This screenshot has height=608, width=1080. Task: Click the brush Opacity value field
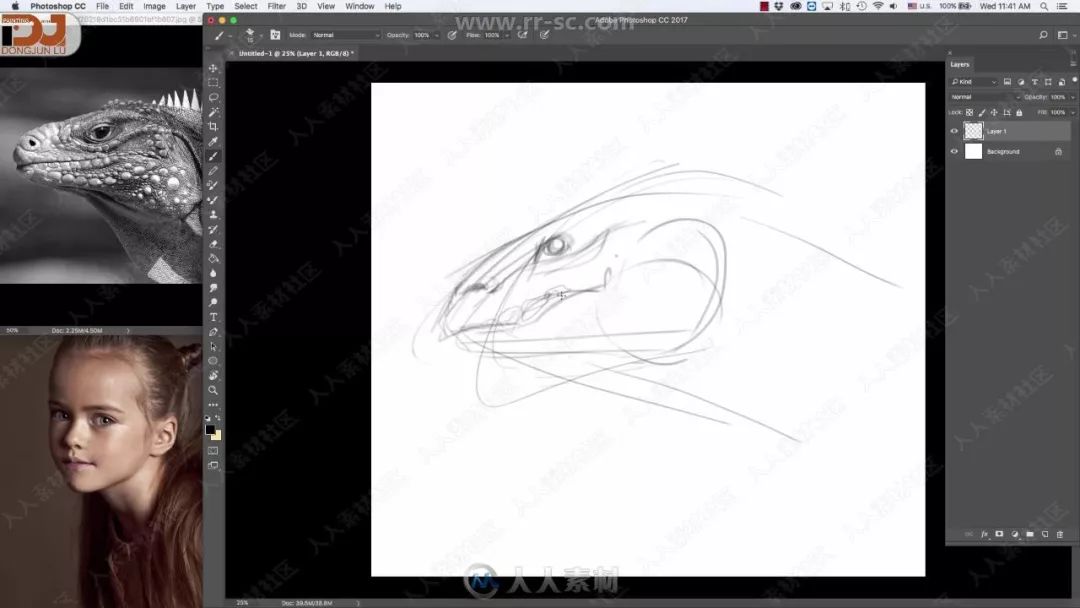click(423, 35)
